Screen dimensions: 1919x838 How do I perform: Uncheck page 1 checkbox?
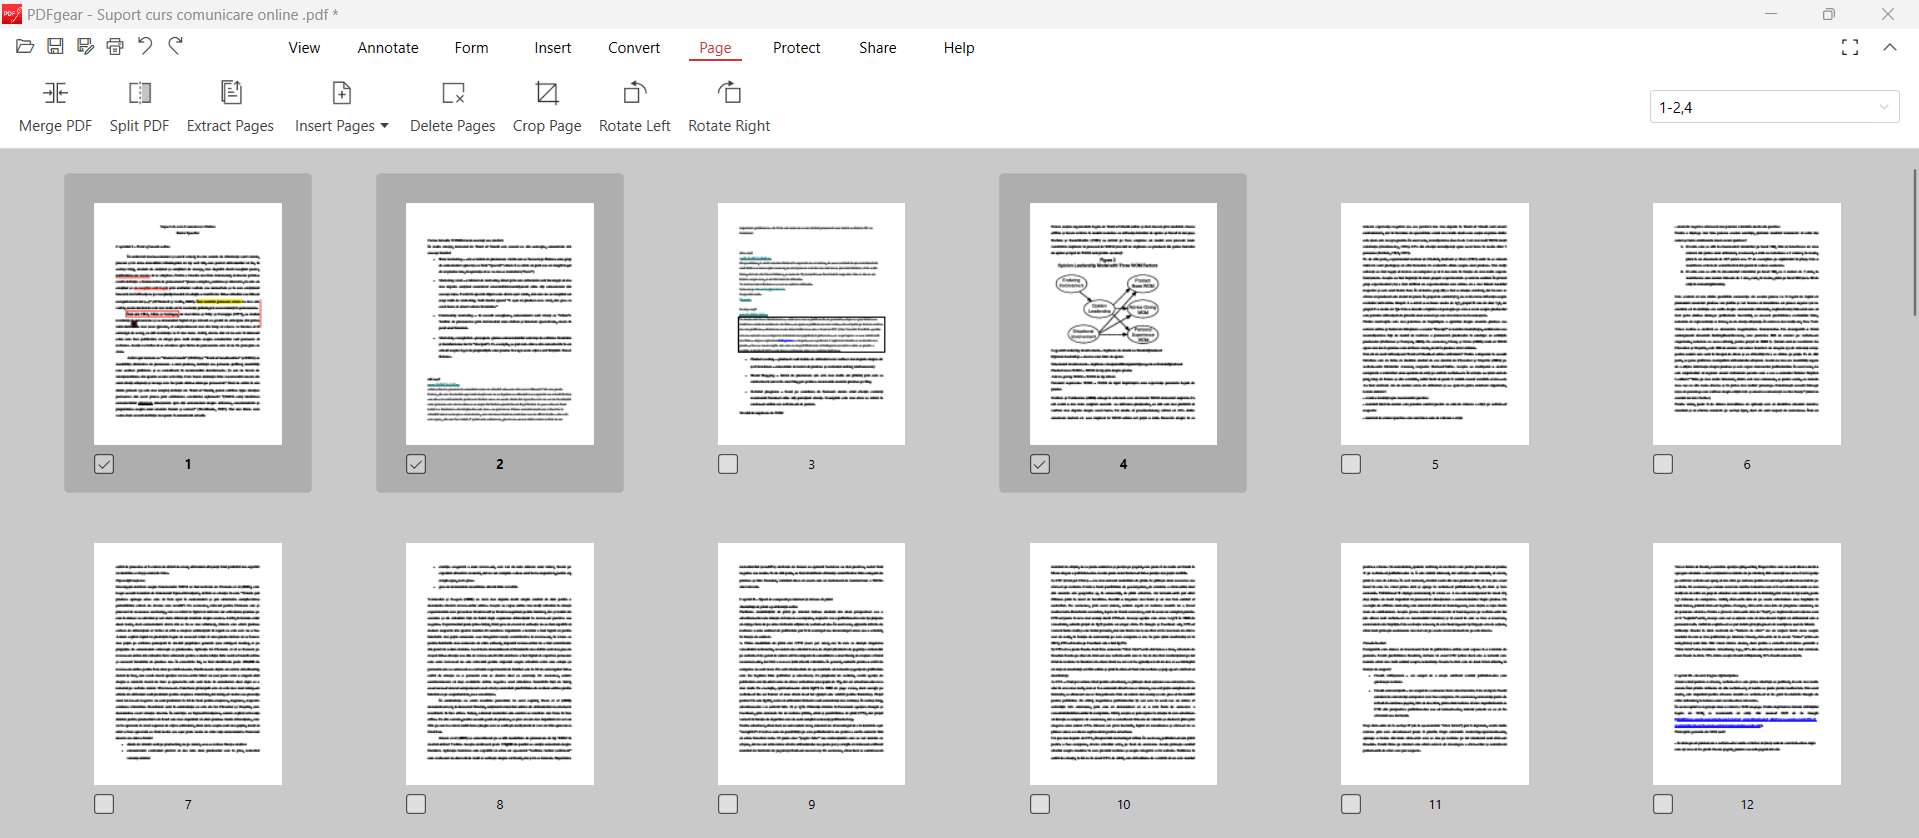tap(104, 464)
